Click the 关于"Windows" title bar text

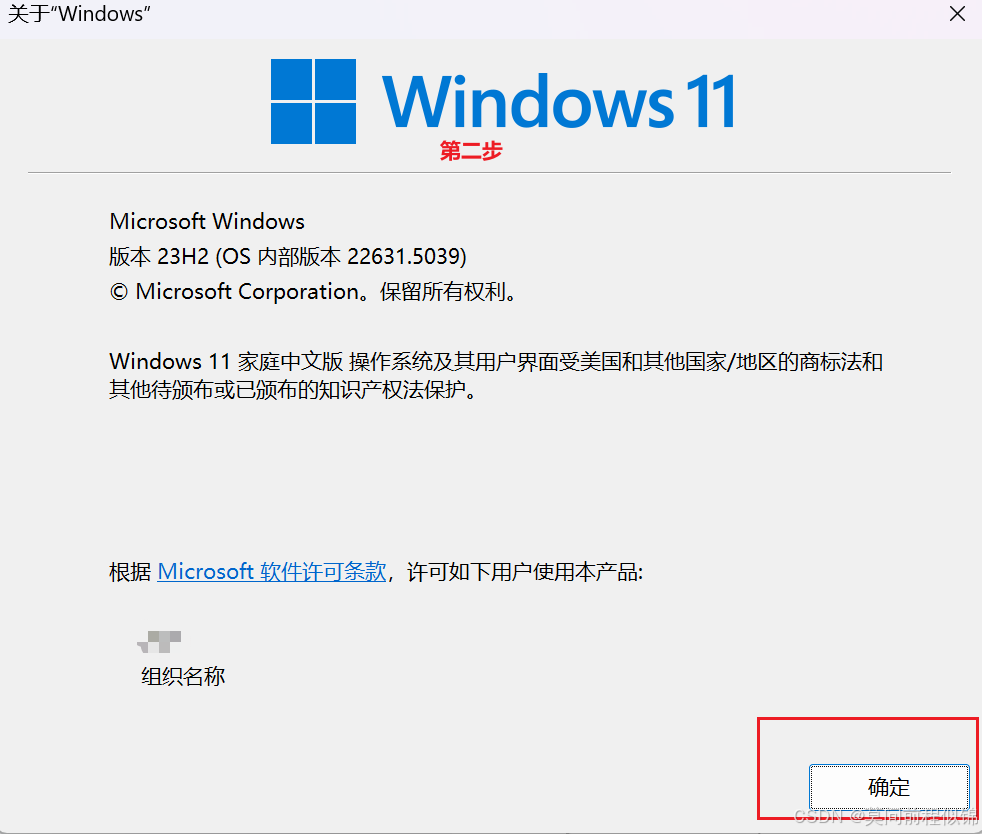click(x=79, y=14)
